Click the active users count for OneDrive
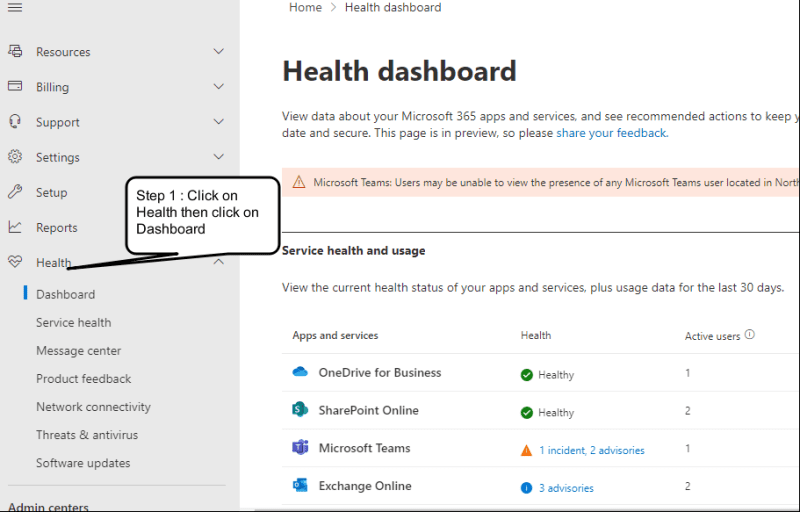 pos(688,373)
